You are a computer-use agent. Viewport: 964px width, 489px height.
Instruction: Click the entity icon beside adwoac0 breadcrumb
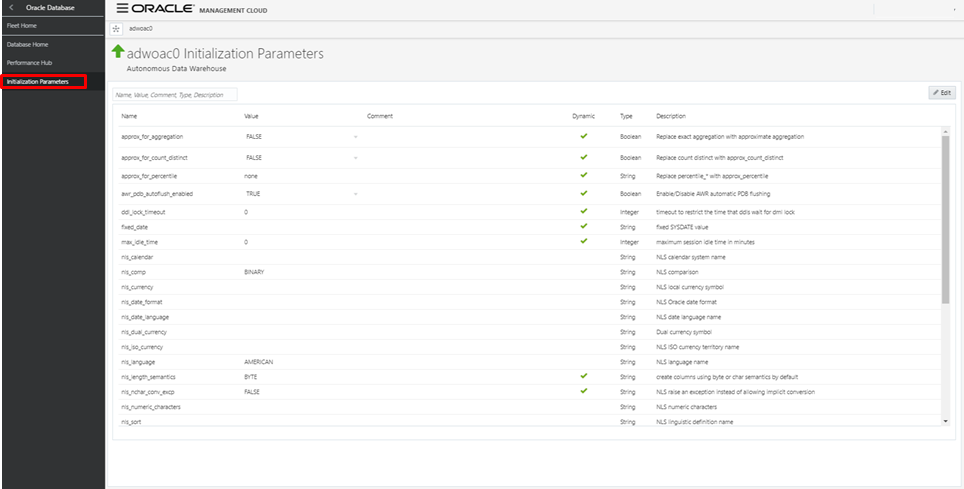(115, 28)
